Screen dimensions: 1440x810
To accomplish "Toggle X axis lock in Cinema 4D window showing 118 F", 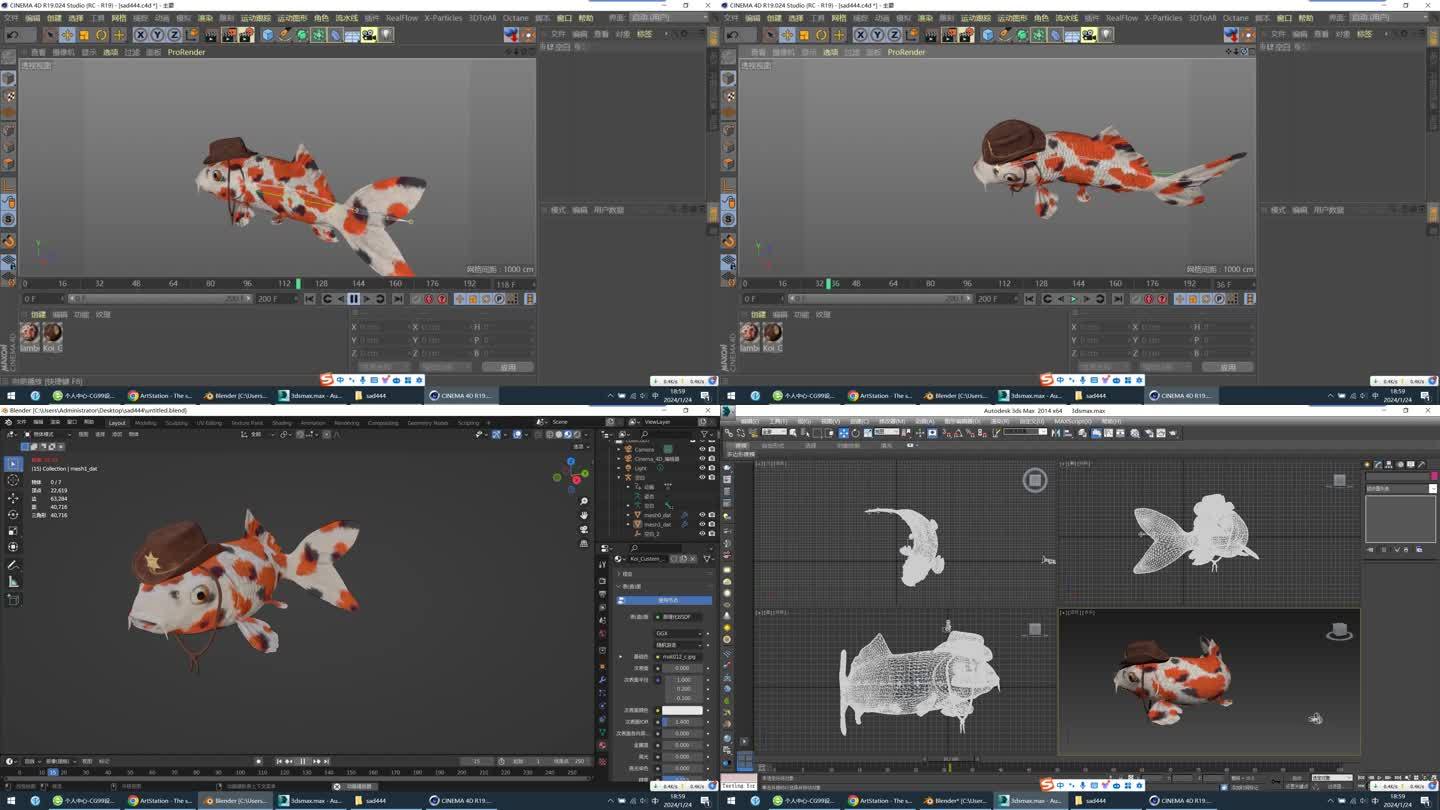I will tap(141, 35).
